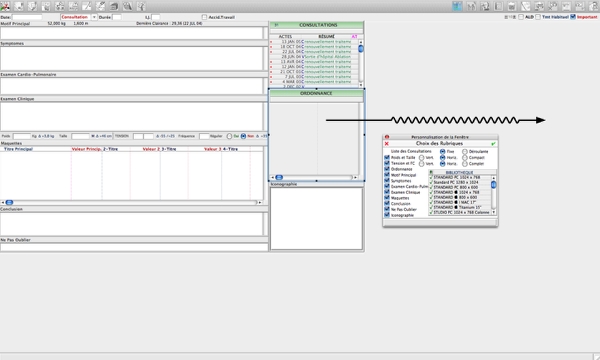Uncheck the Ne Pas Oublier rubrique checkbox
The image size is (600, 360).
coord(387,209)
